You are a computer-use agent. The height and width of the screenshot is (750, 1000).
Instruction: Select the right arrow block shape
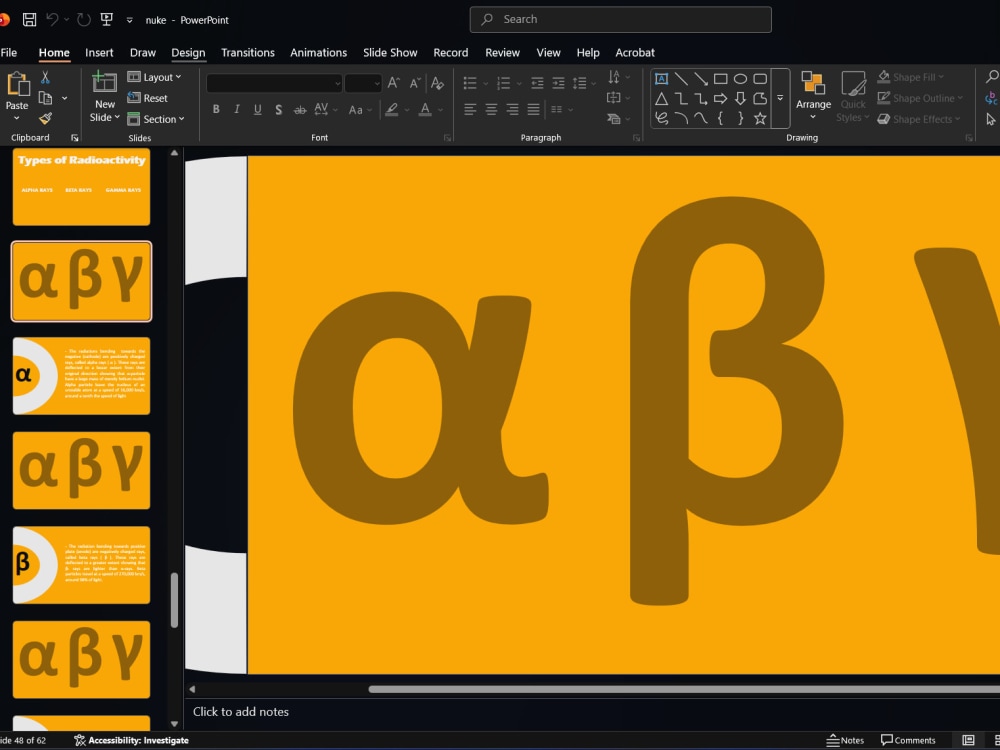click(x=720, y=98)
